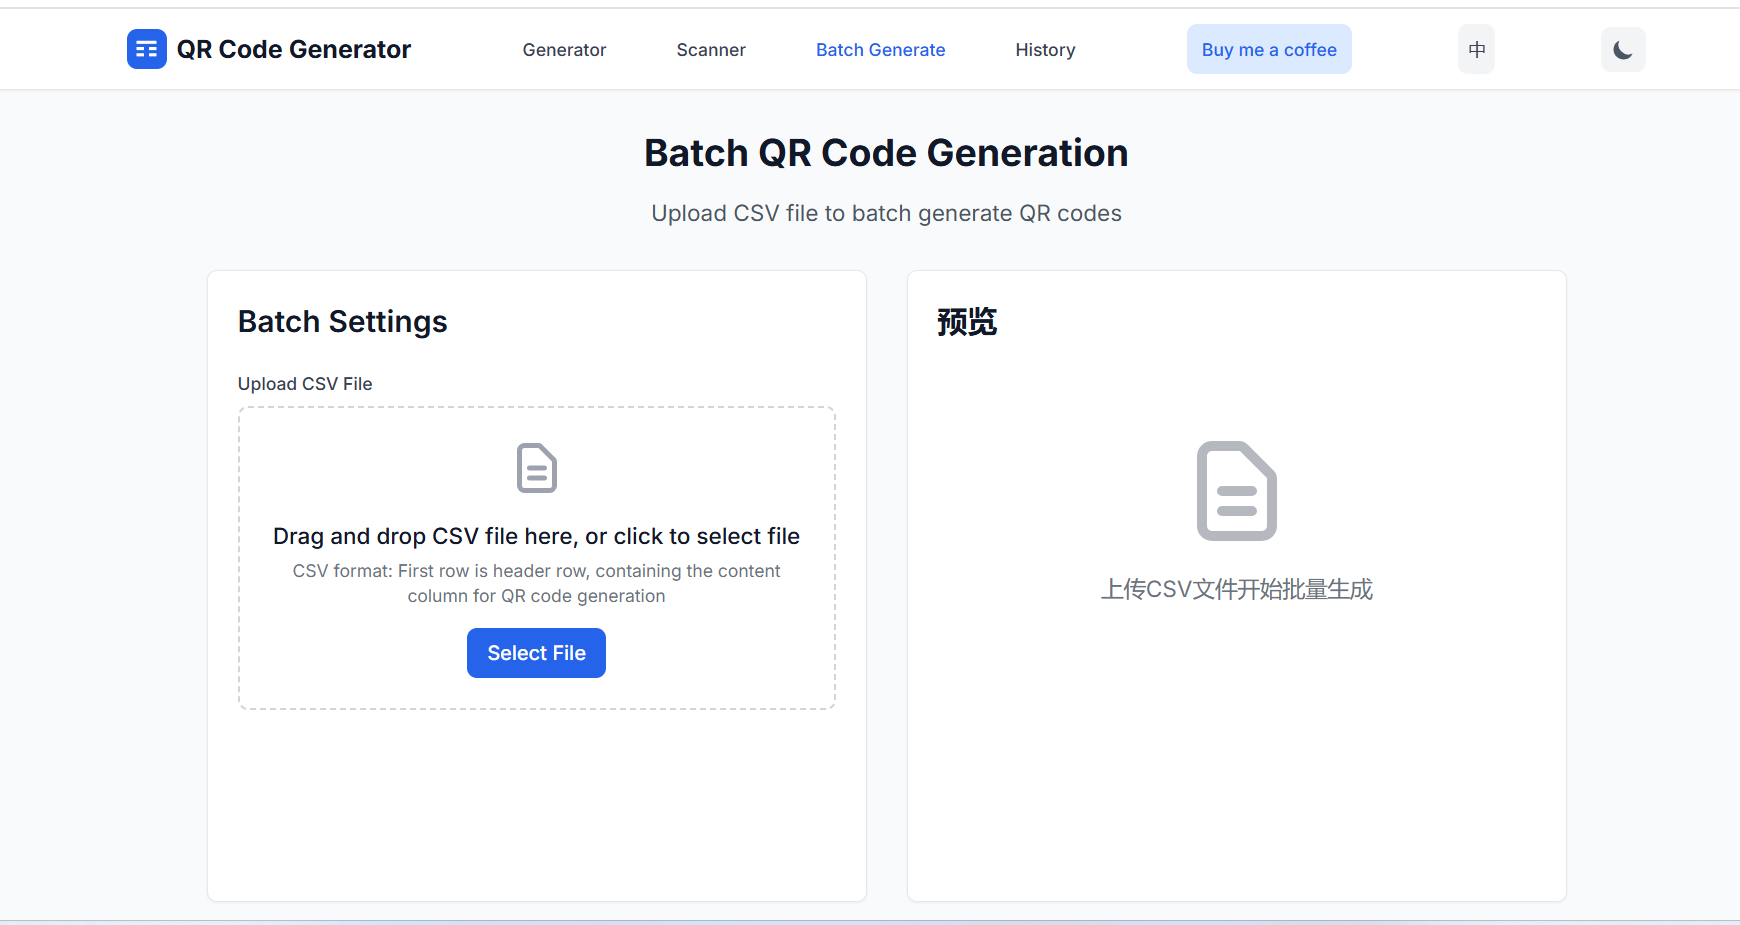The image size is (1740, 925).
Task: Open the History page
Action: point(1045,49)
